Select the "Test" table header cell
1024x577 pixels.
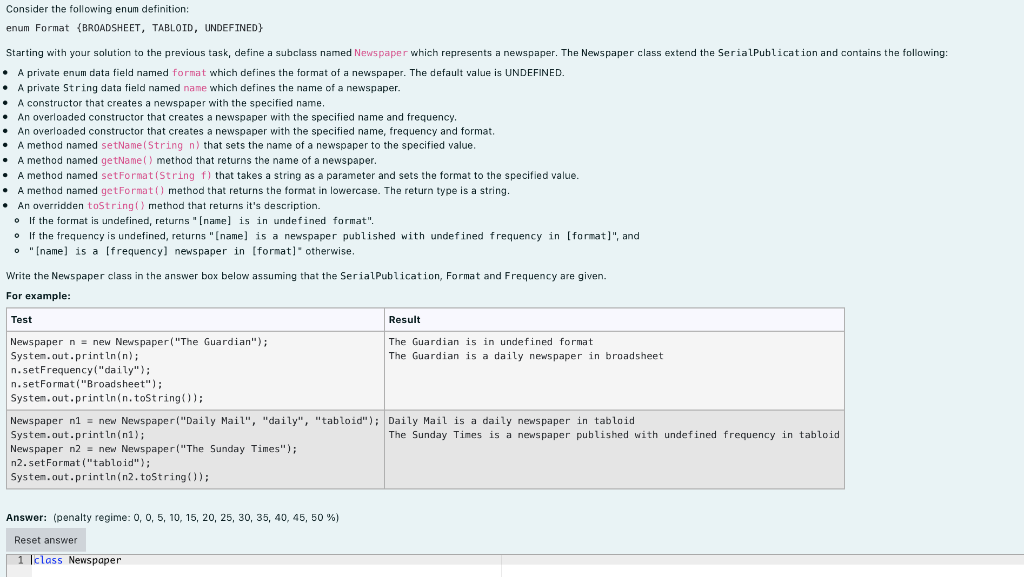click(20, 320)
